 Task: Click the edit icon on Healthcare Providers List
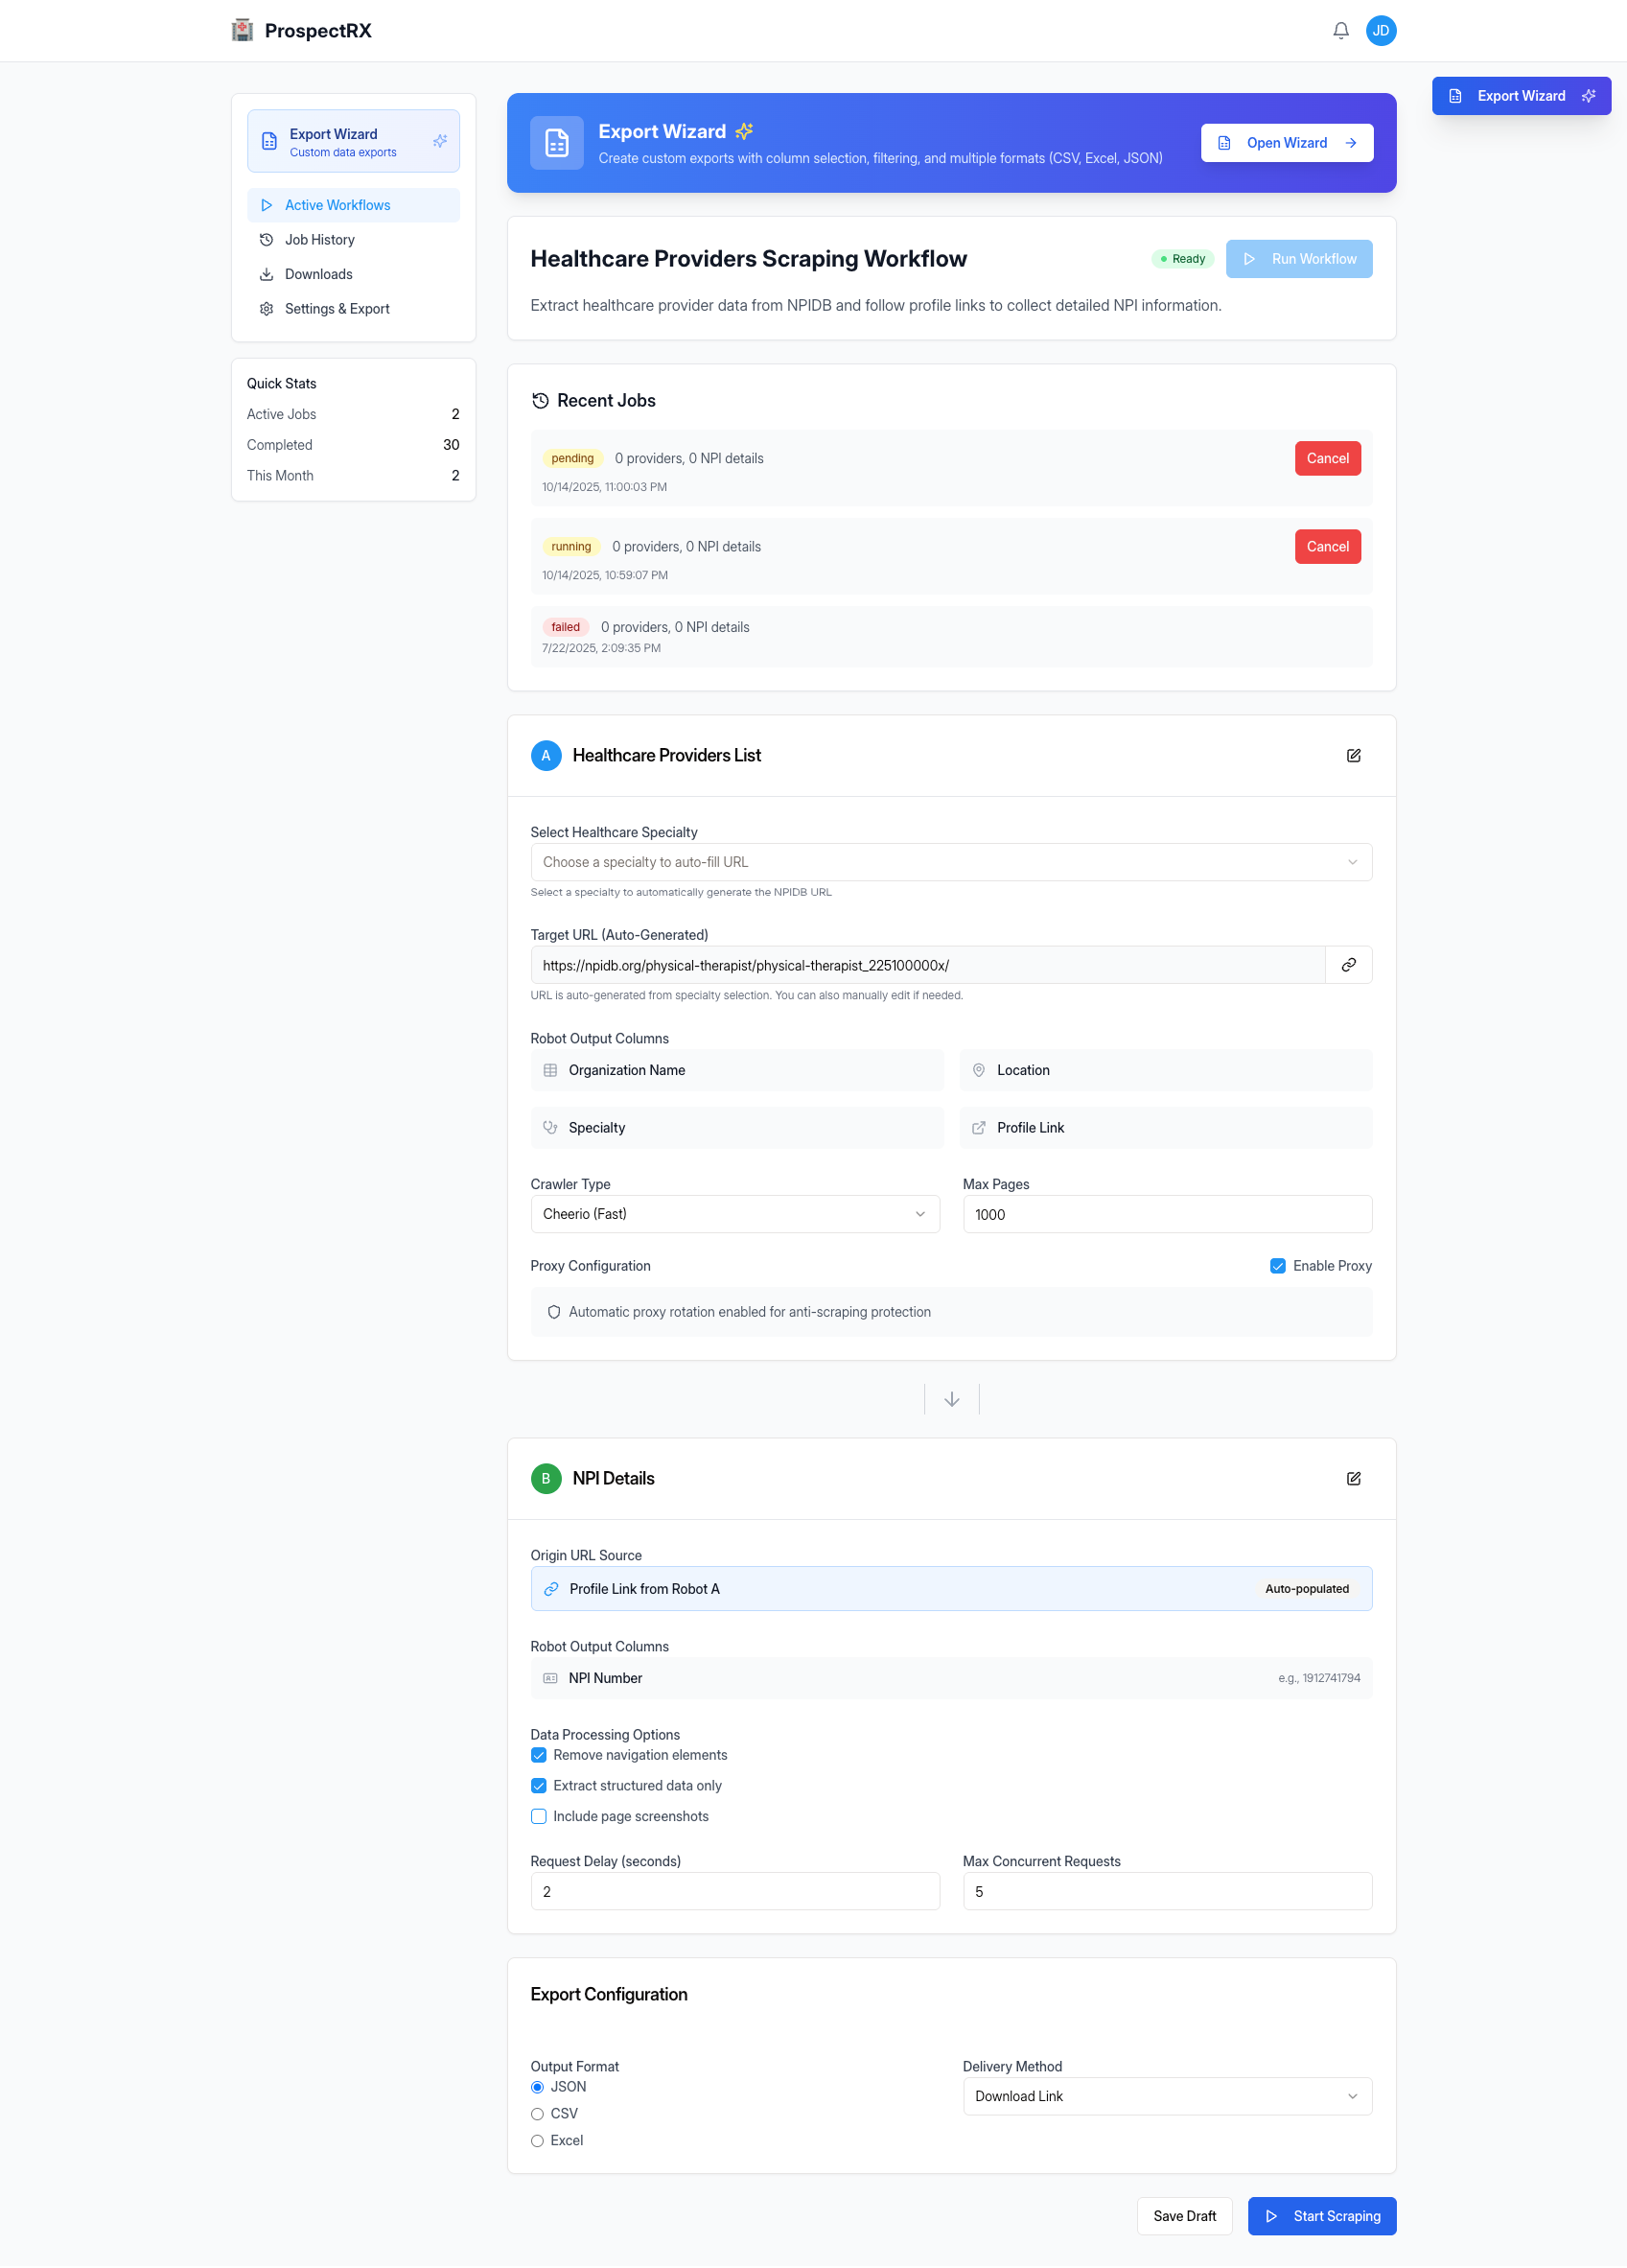[x=1354, y=756]
